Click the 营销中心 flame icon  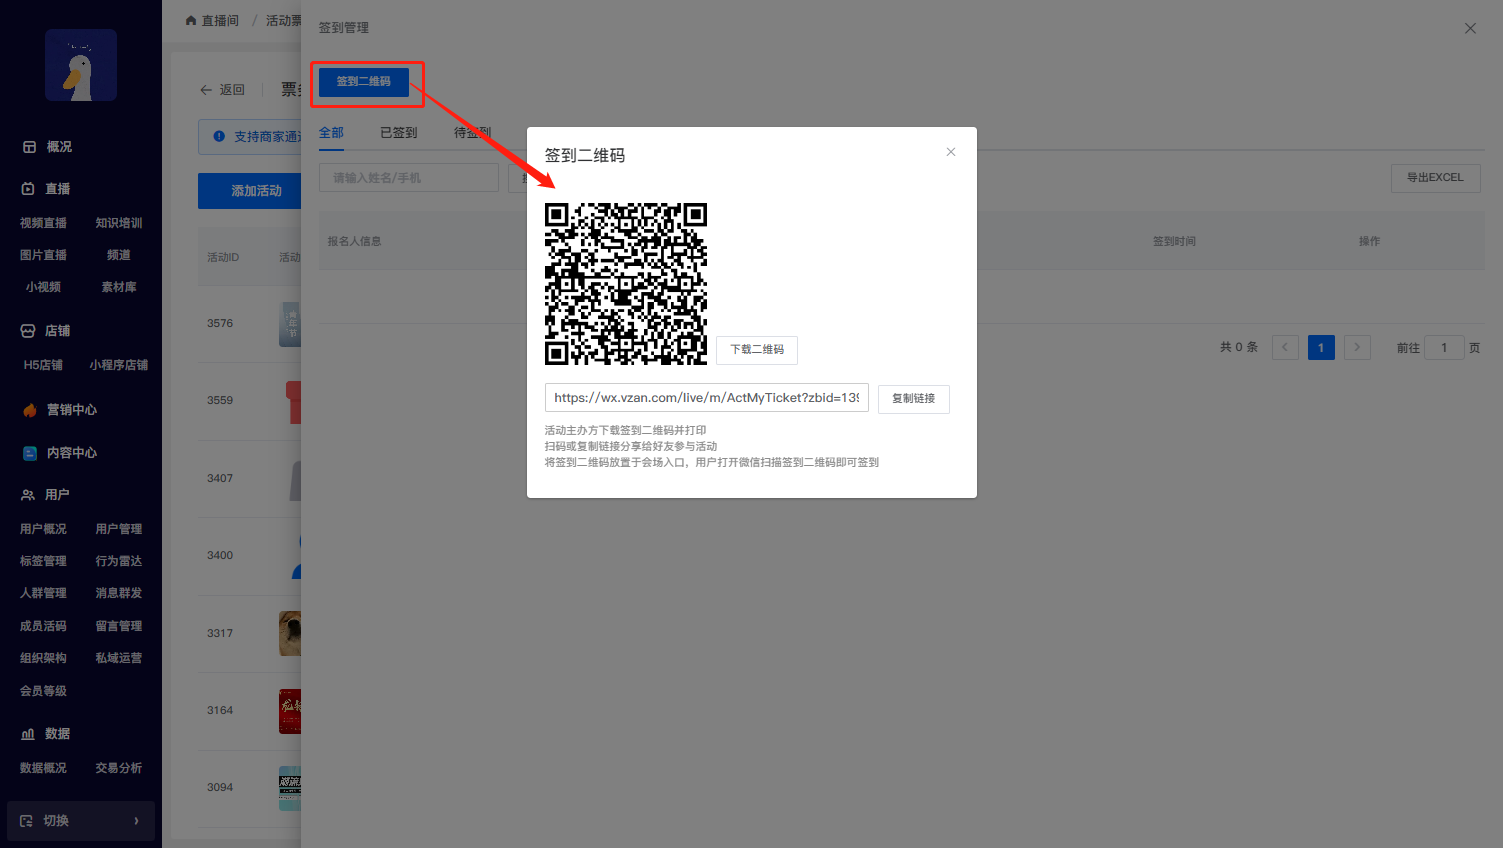(x=30, y=410)
